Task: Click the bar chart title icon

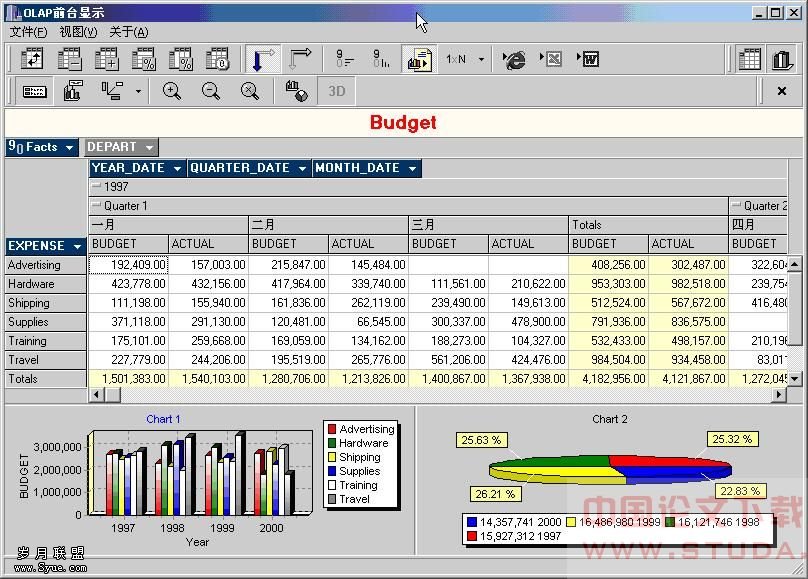Action: click(73, 91)
